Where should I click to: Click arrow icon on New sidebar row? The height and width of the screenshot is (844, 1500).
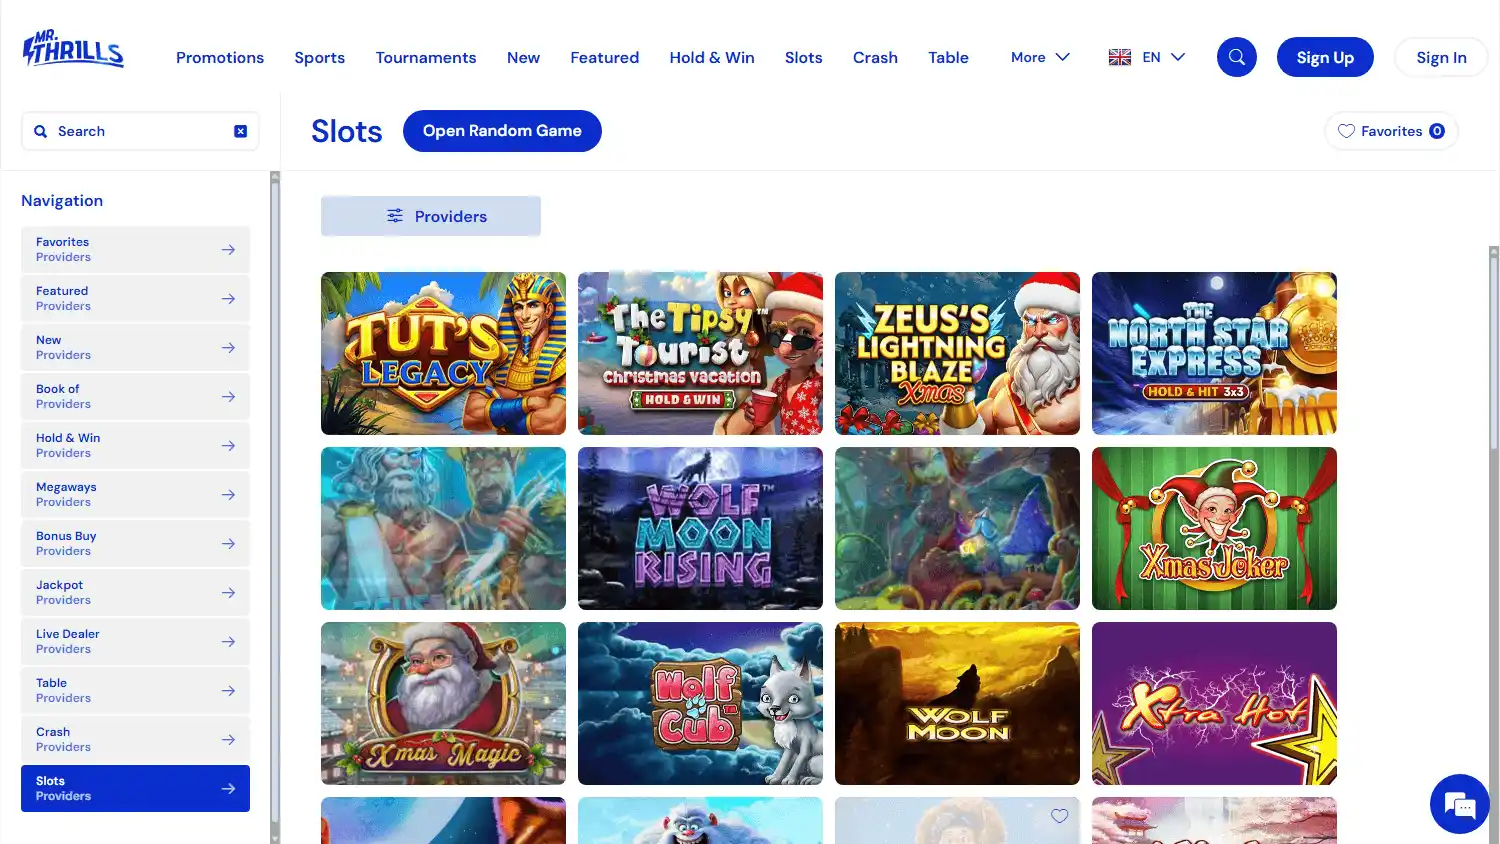click(x=228, y=347)
